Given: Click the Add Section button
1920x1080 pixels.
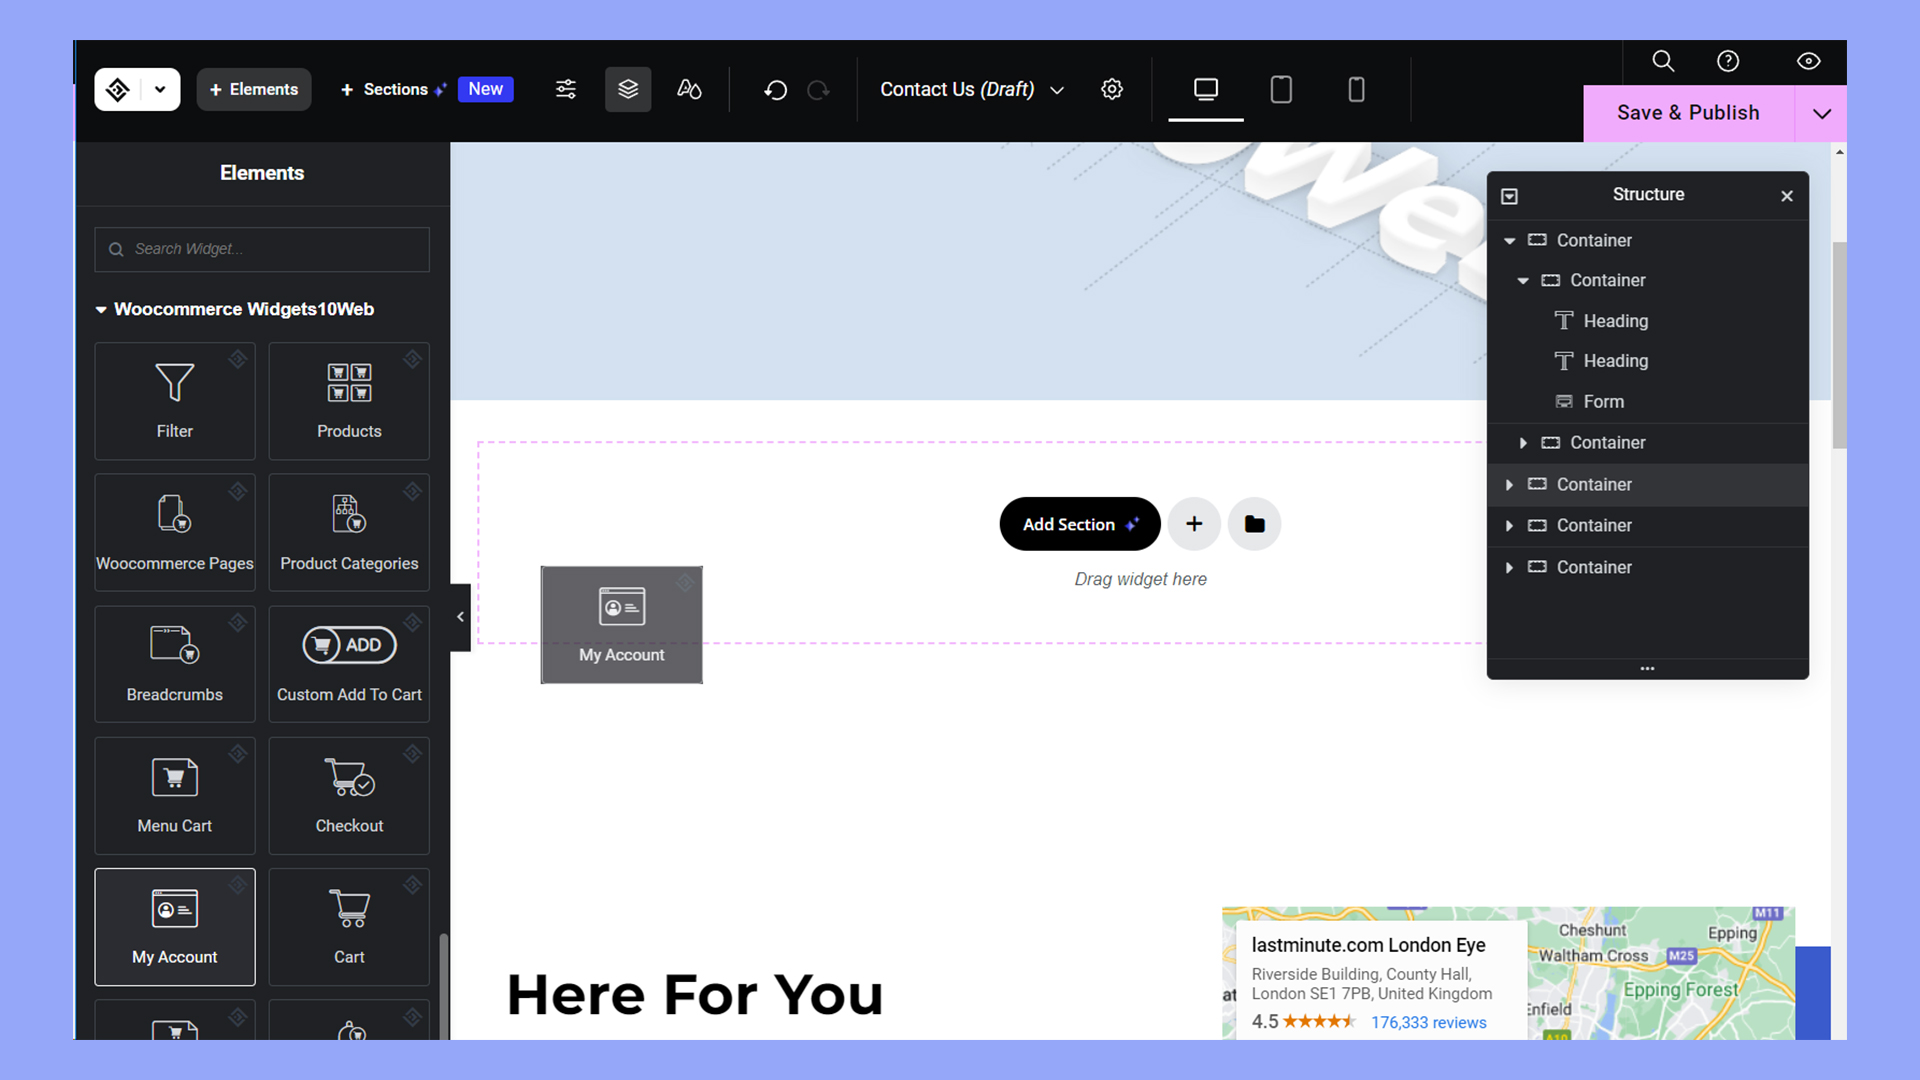Looking at the screenshot, I should tap(1080, 524).
